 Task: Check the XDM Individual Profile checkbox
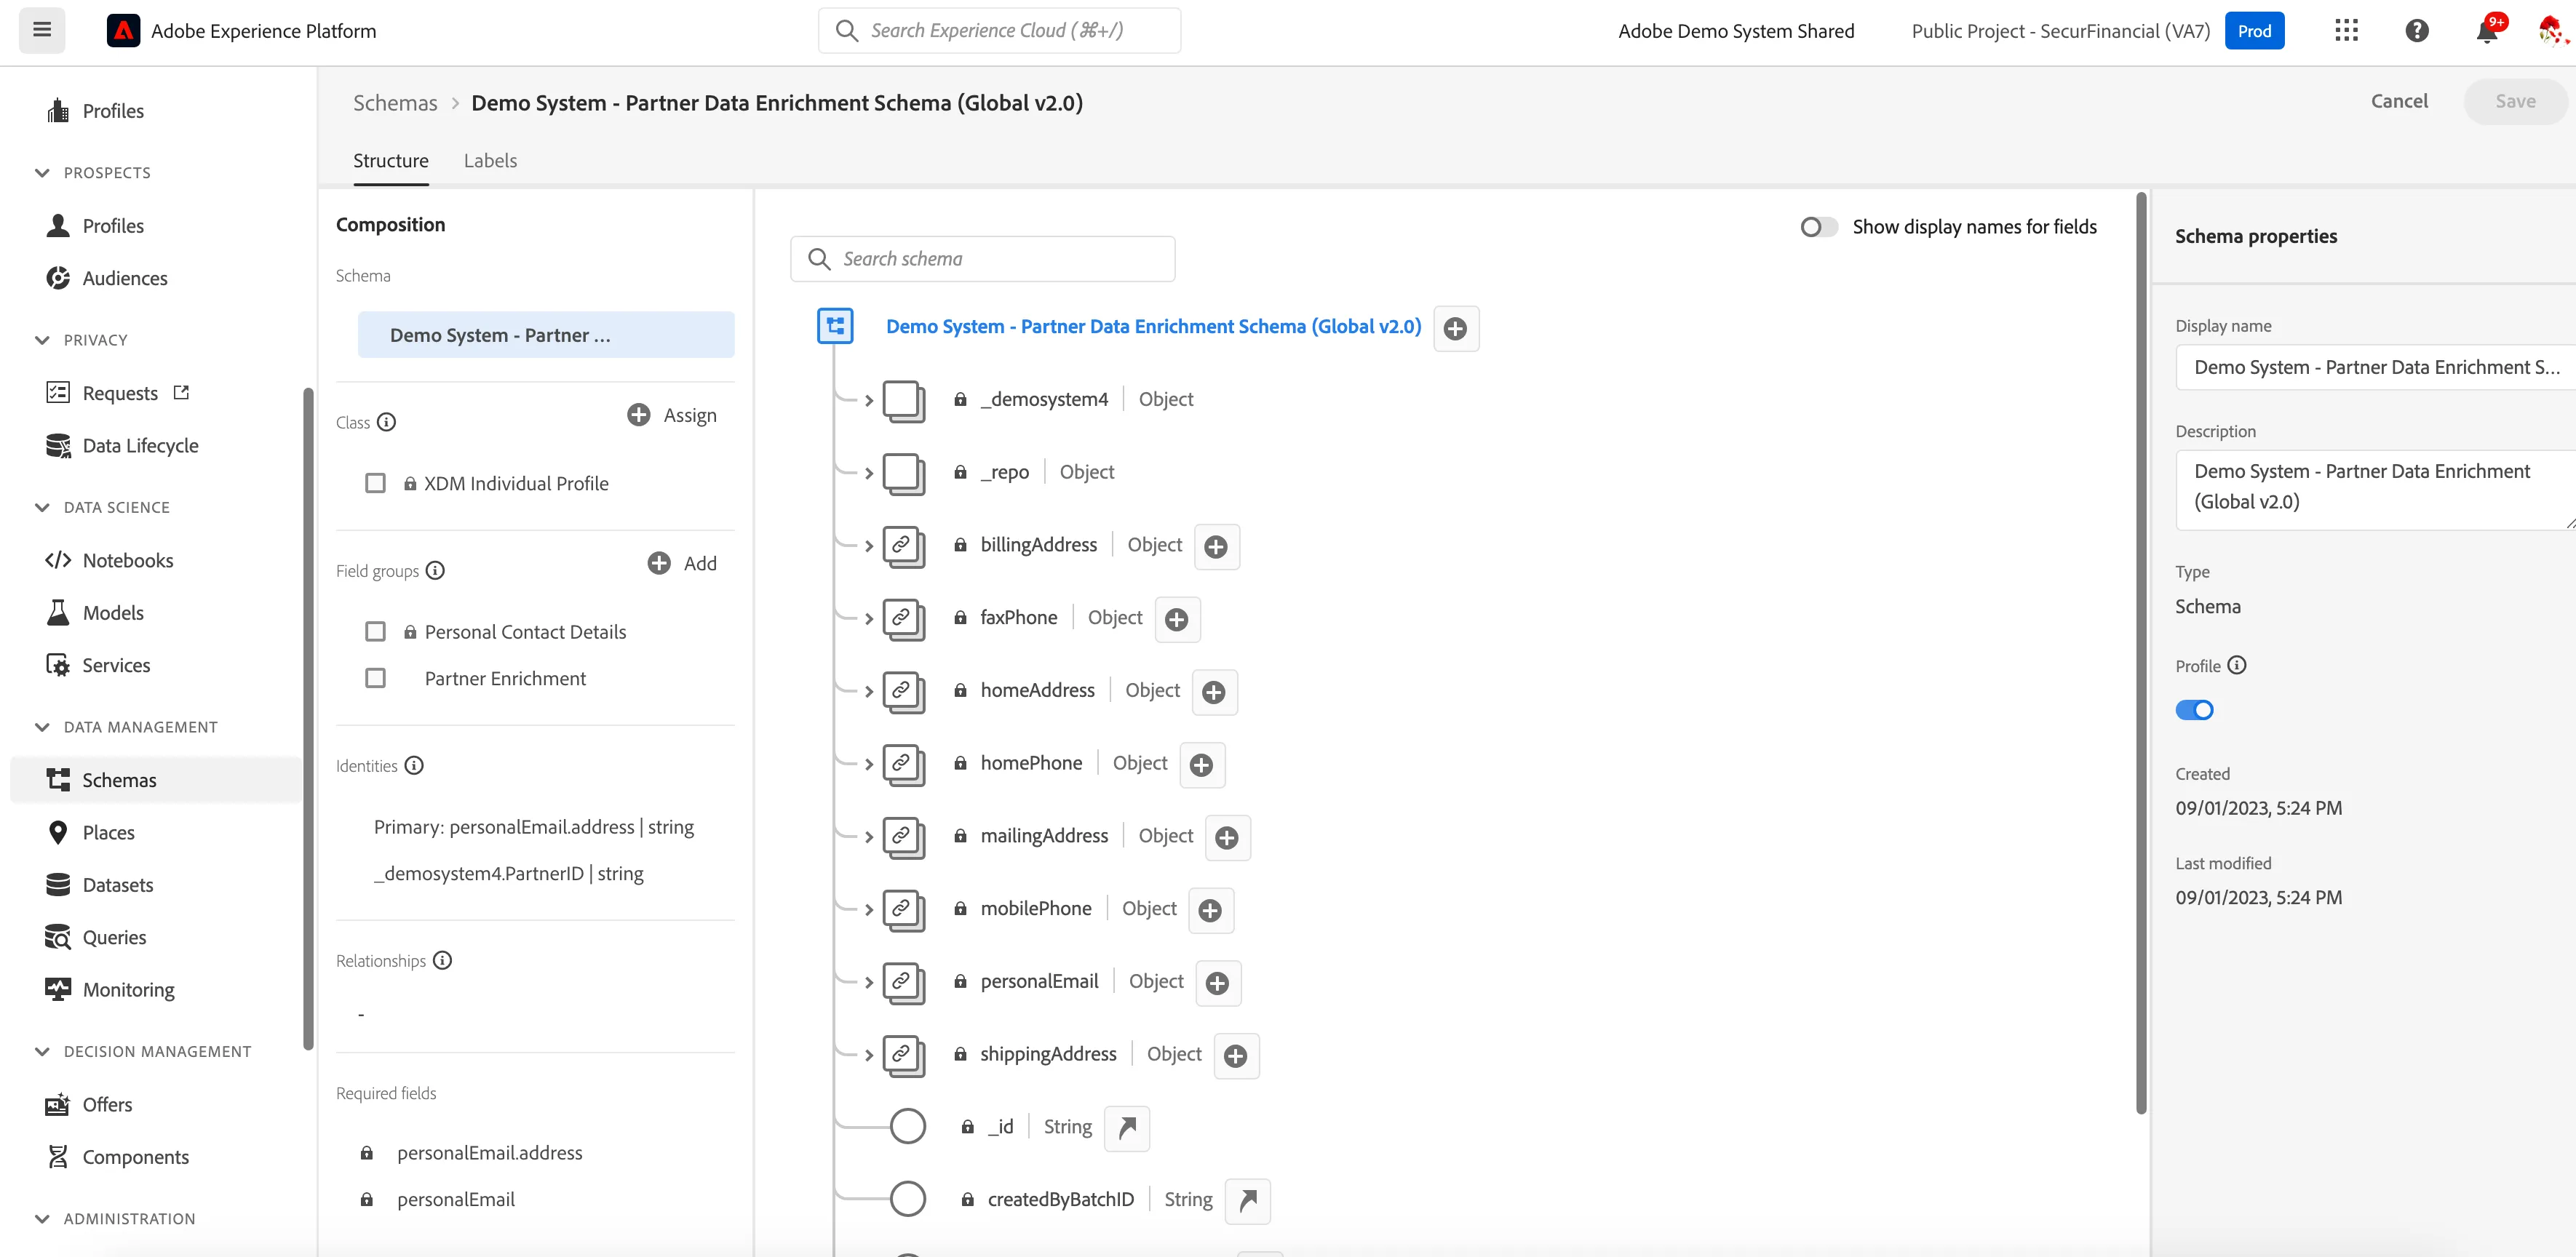click(375, 483)
